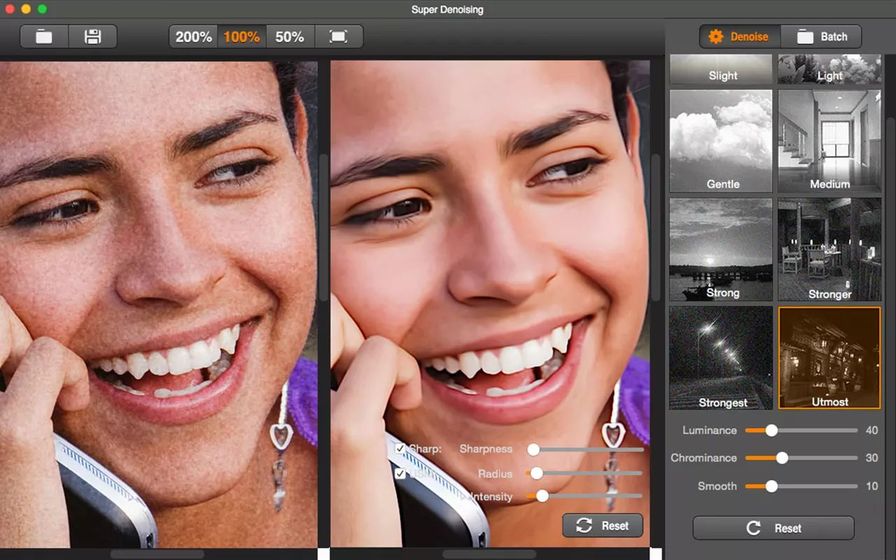Adjust the Radius slider handle
The height and width of the screenshot is (560, 896).
point(537,473)
